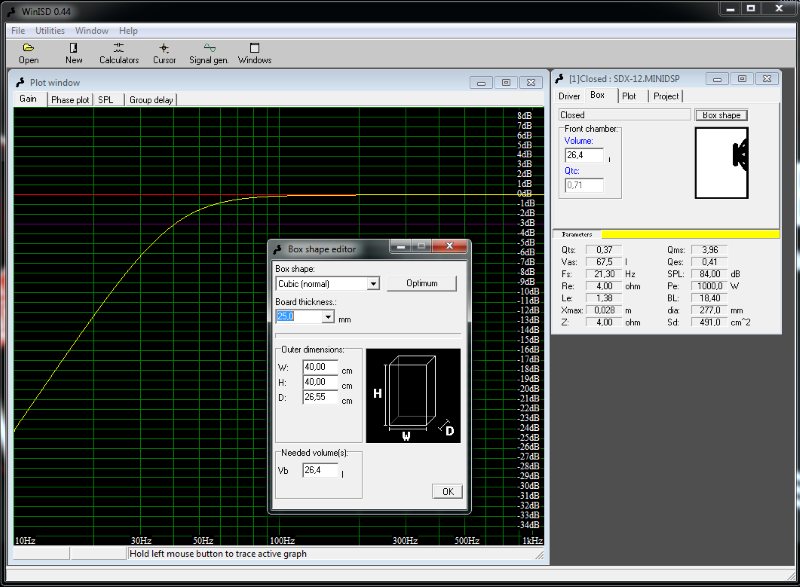Click the Qes value 0,41
Screen dimensions: 800x587
pyautogui.click(x=709, y=262)
